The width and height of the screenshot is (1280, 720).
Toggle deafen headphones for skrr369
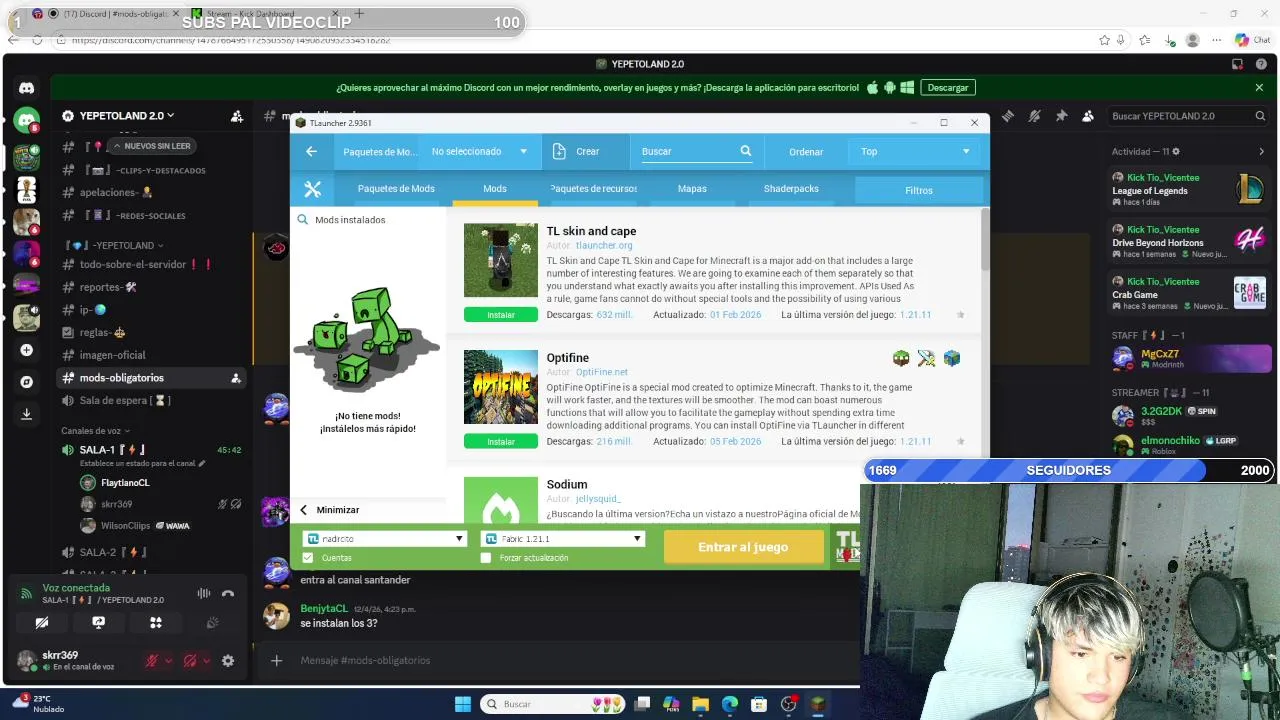(190, 661)
